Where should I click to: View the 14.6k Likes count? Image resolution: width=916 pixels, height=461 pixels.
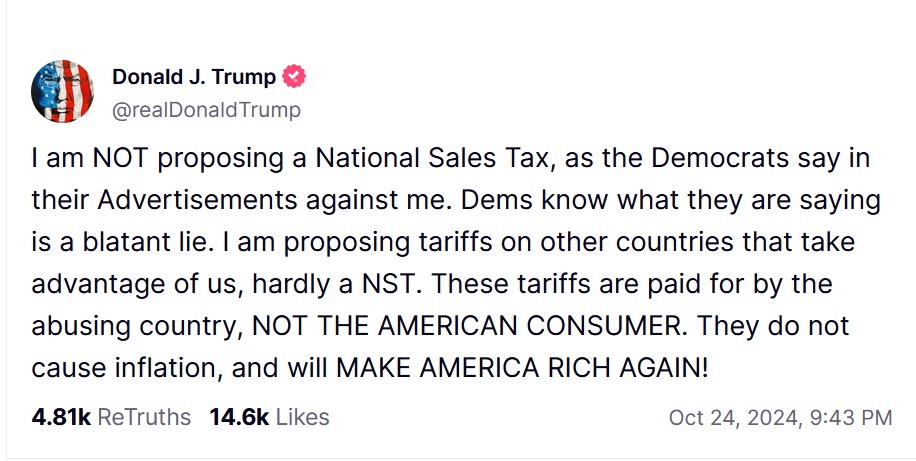click(239, 417)
